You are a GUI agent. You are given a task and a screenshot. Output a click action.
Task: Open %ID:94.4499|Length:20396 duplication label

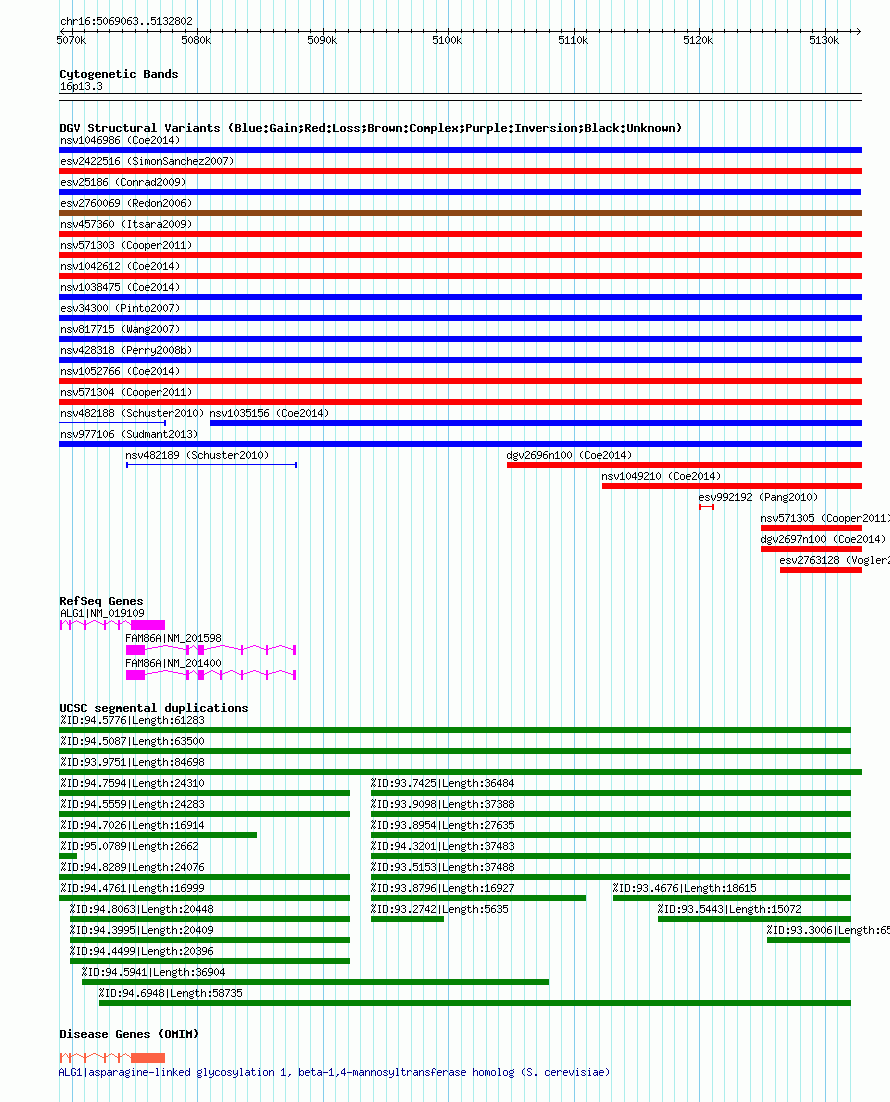tap(141, 952)
